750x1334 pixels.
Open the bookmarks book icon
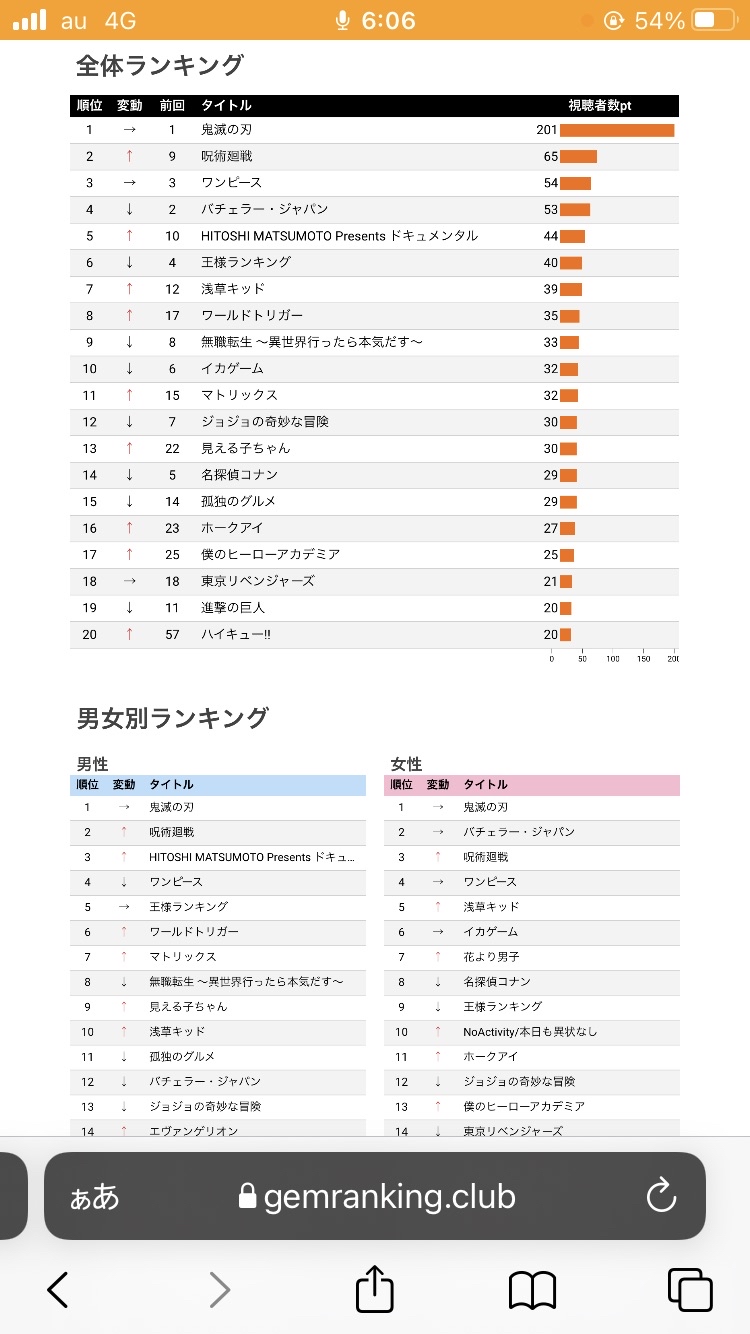[x=532, y=1290]
